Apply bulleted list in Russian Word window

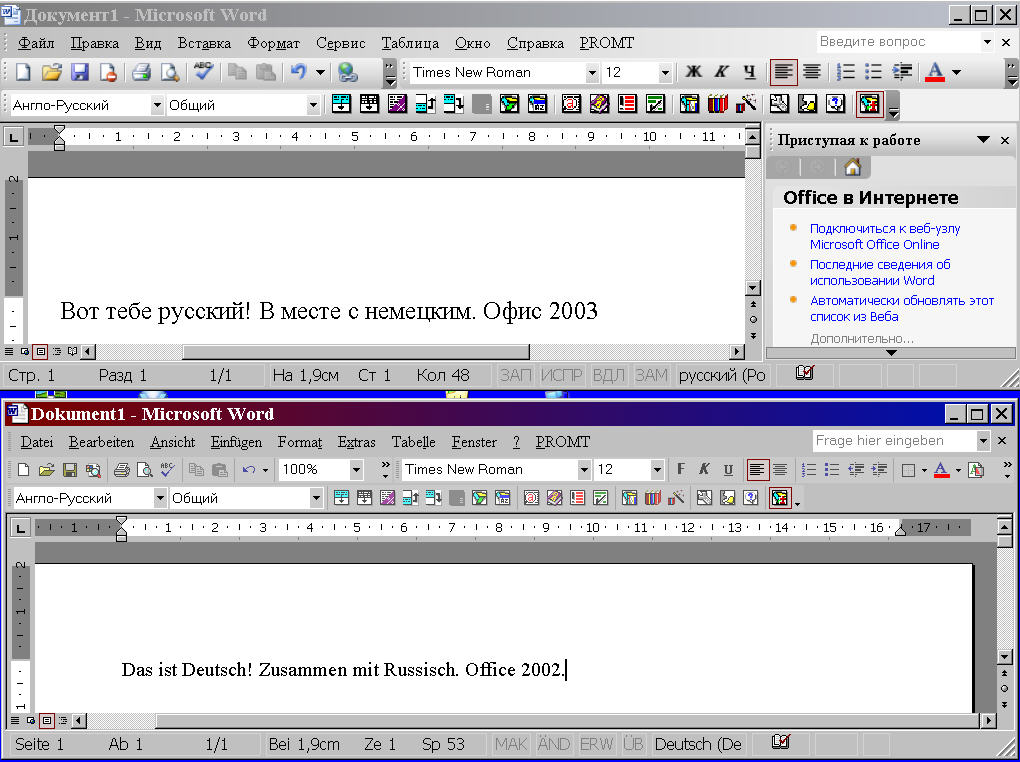873,72
